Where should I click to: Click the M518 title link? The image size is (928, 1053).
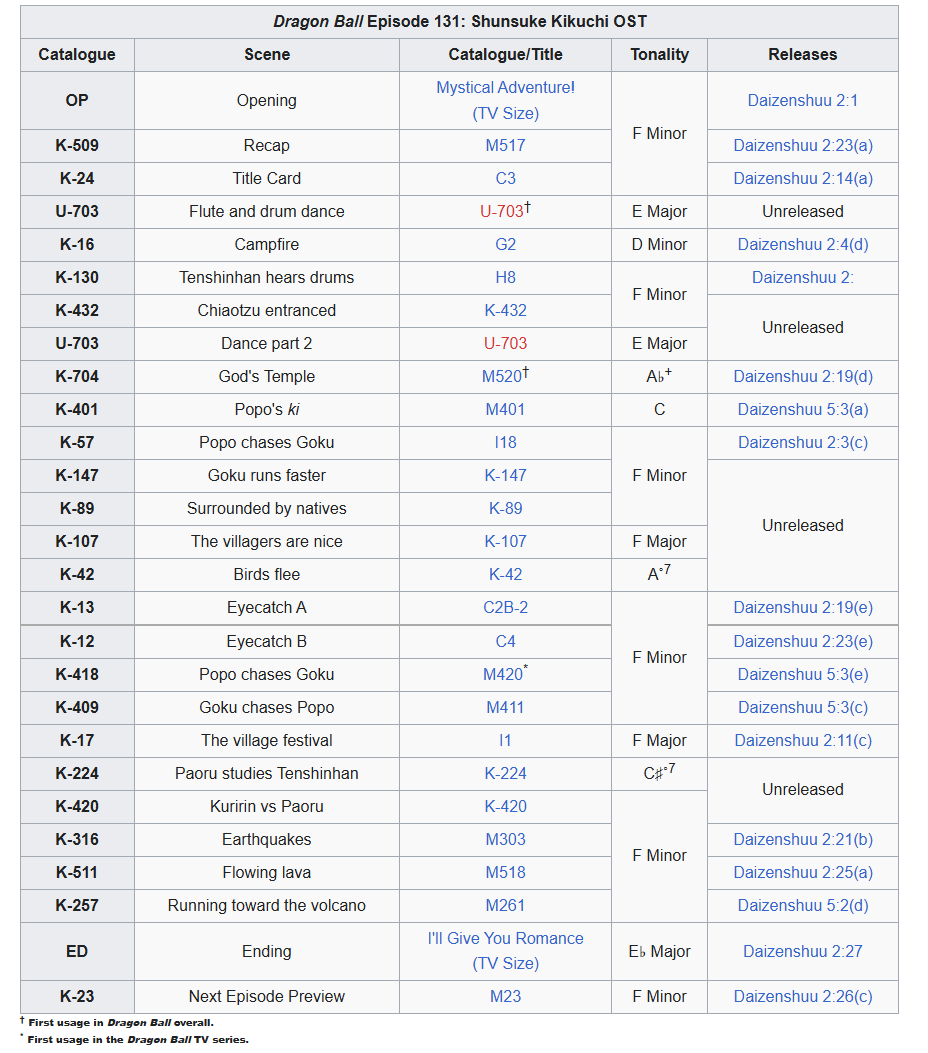(505, 872)
